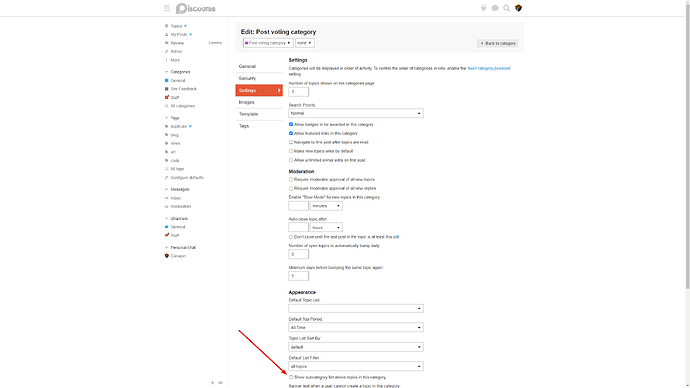Open the Default Topic List dropdown
Screen dimensions: 690x388
click(356, 308)
